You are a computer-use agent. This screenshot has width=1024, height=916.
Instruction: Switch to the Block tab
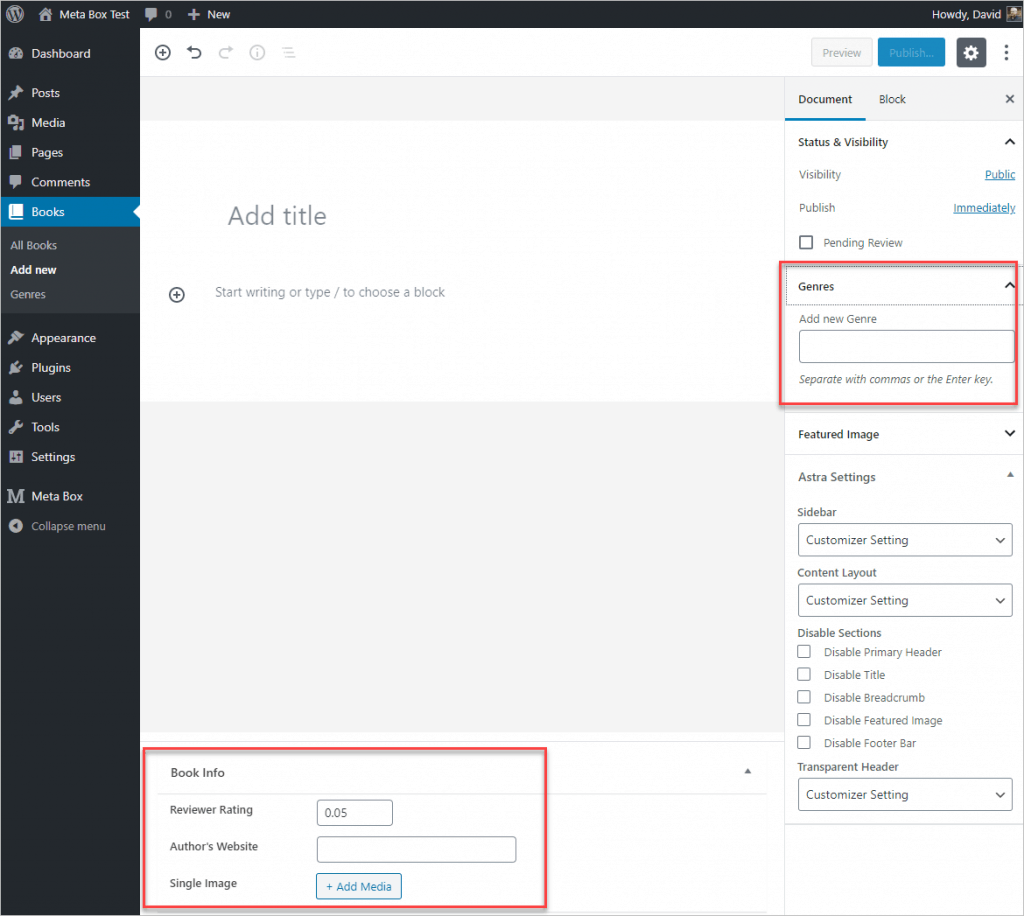point(892,99)
